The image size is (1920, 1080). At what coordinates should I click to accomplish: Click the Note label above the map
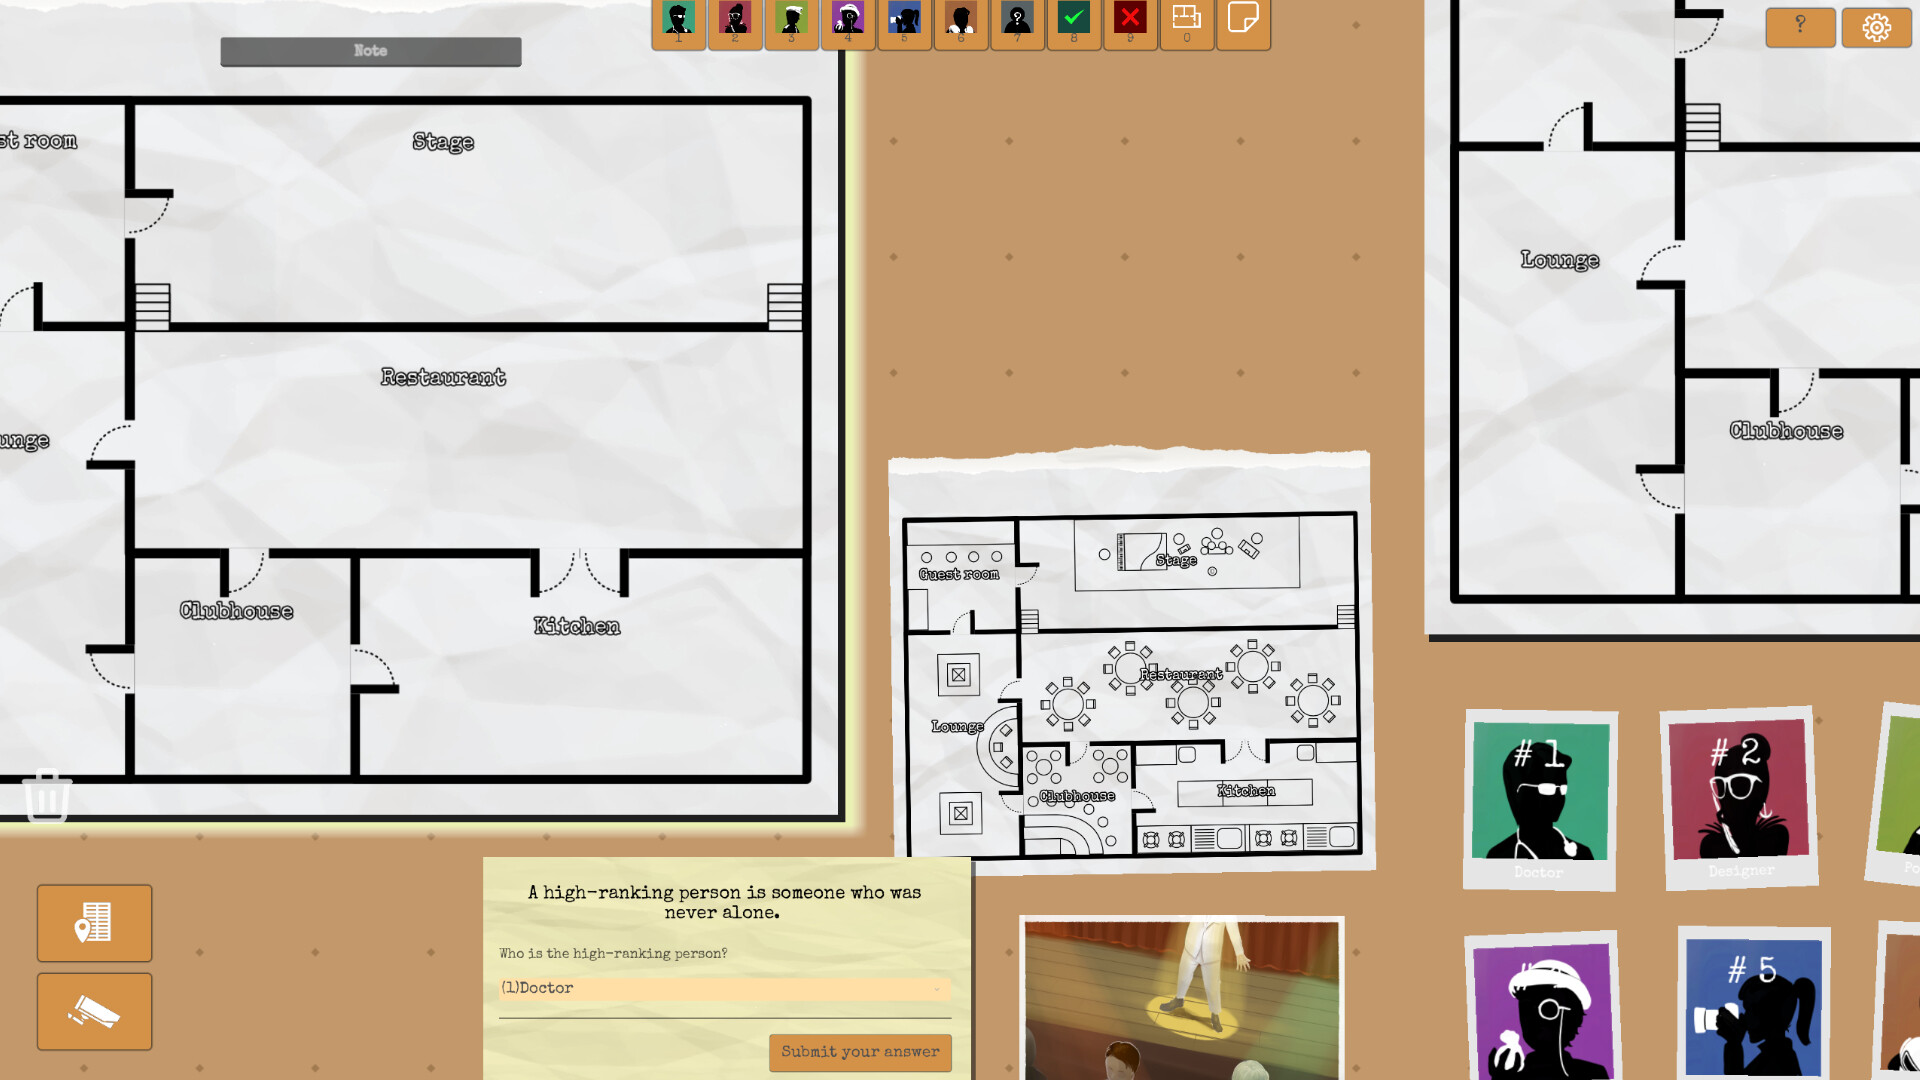[x=370, y=50]
